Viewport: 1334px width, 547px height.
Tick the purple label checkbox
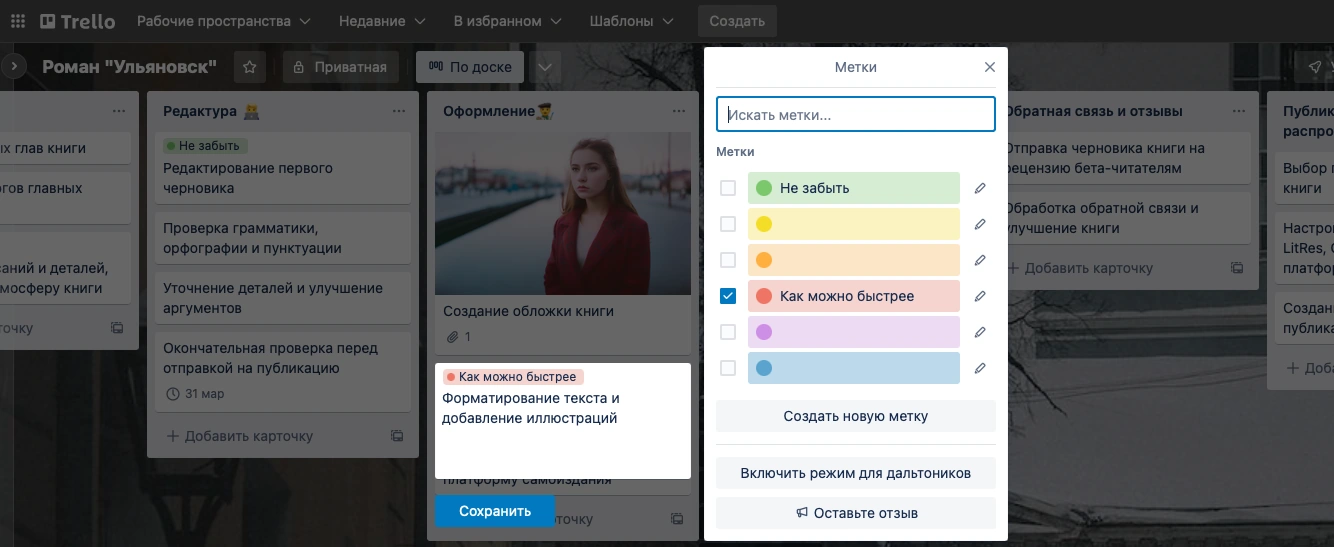728,332
